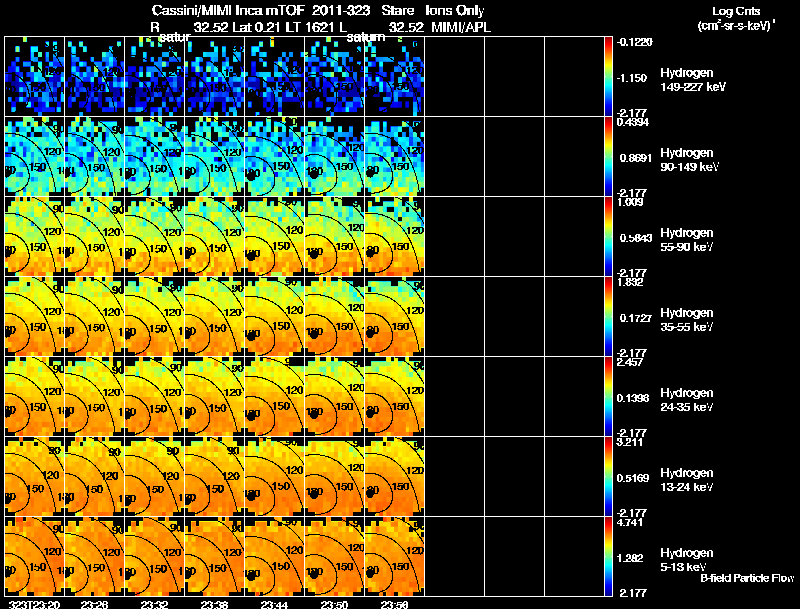
Task: Pick the 55-90 keV panel at 23:32
Action: [x=154, y=237]
